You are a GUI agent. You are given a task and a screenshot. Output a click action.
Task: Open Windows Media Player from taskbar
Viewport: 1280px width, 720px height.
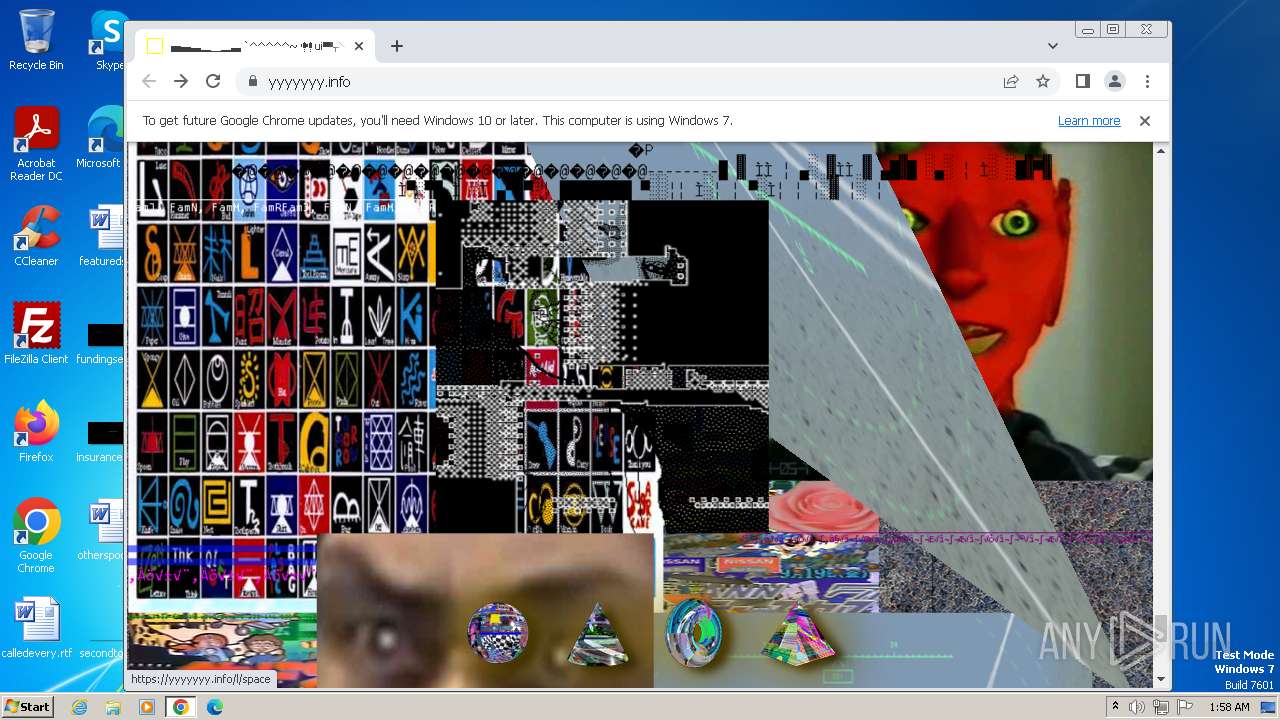coord(147,707)
